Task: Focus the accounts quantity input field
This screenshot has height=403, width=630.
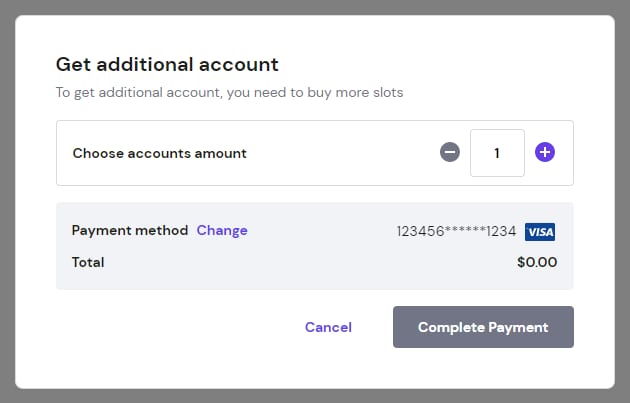Action: pyautogui.click(x=497, y=153)
